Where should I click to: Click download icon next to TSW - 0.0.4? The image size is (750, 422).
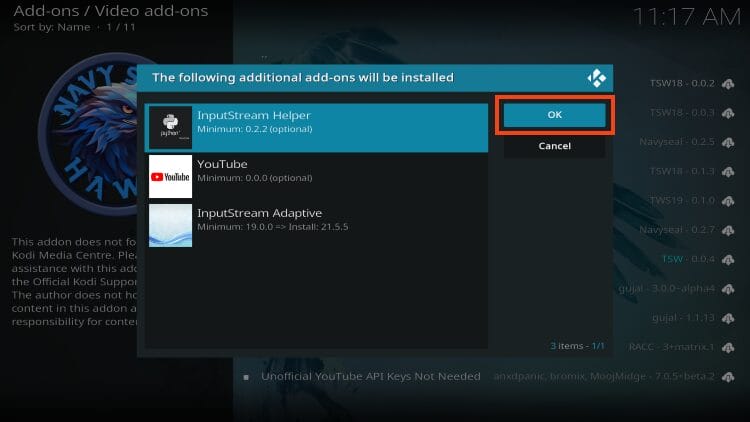[x=728, y=260]
